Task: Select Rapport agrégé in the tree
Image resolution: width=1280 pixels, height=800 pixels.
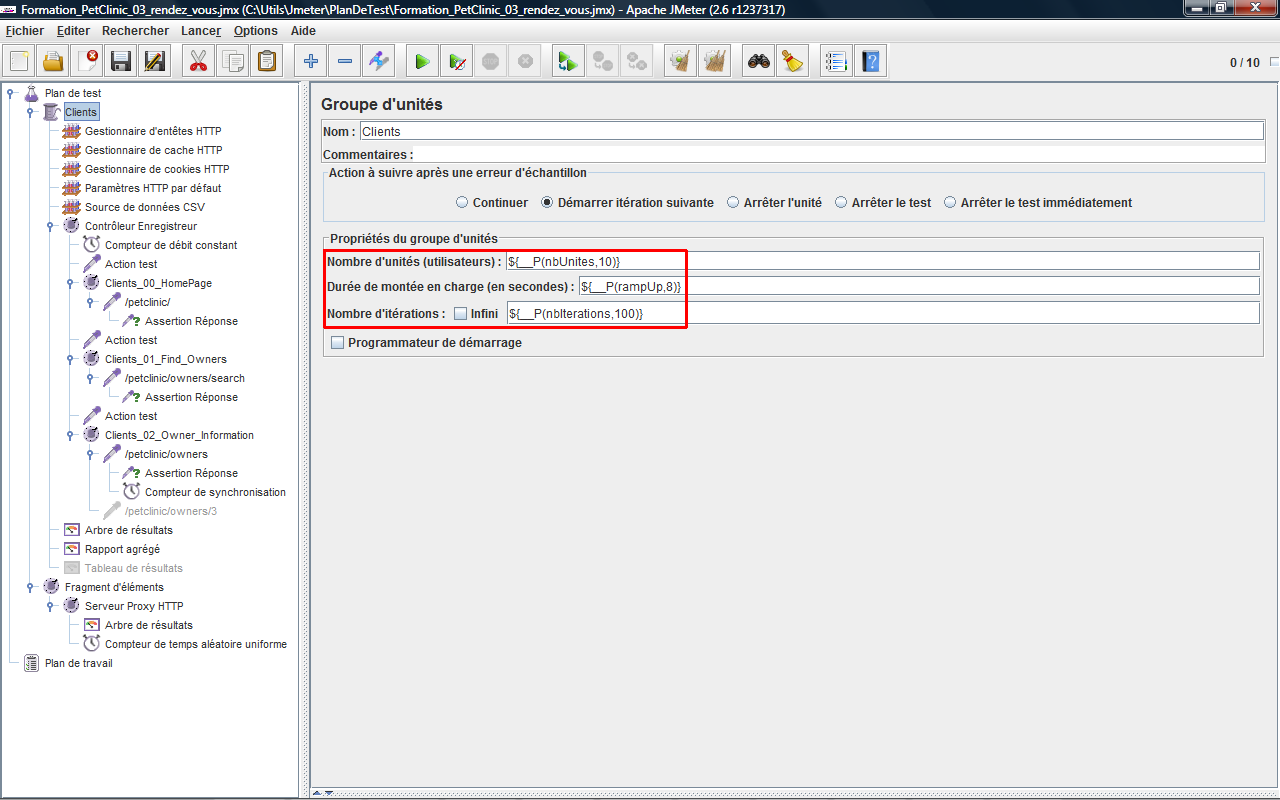Action: [x=121, y=549]
